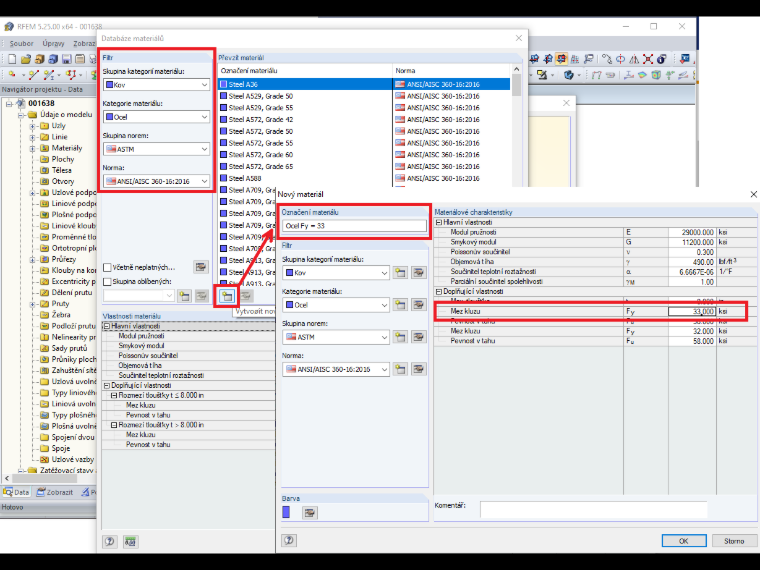Open Ocel dropdown in Nový materiál dialog

[335, 305]
